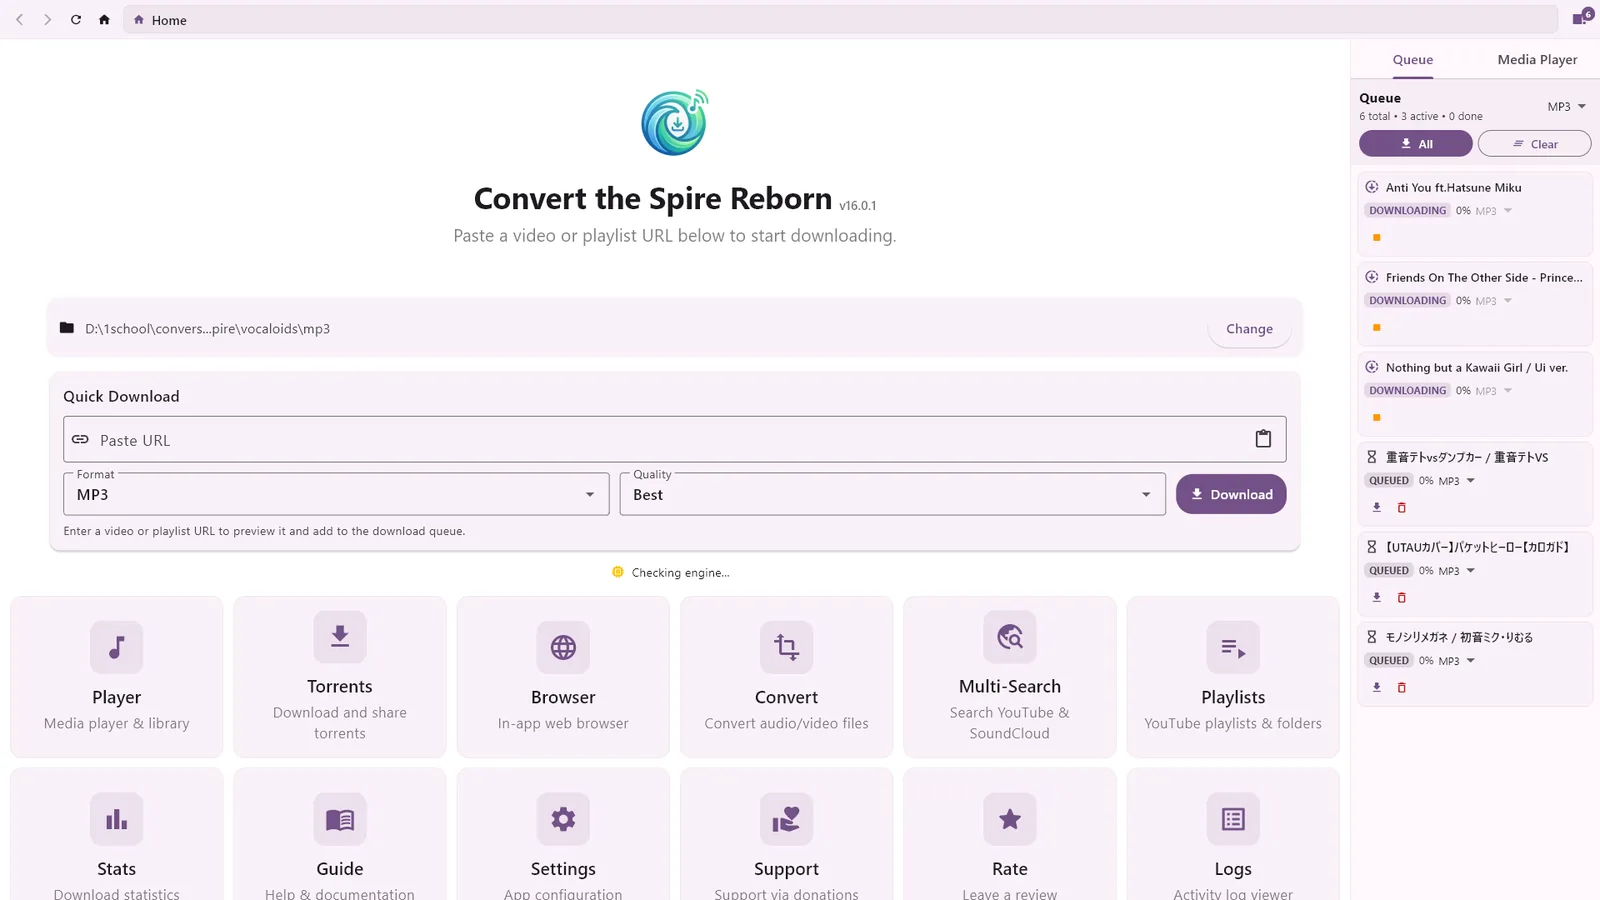Delete the queued UTAUカバー item

coord(1401,598)
